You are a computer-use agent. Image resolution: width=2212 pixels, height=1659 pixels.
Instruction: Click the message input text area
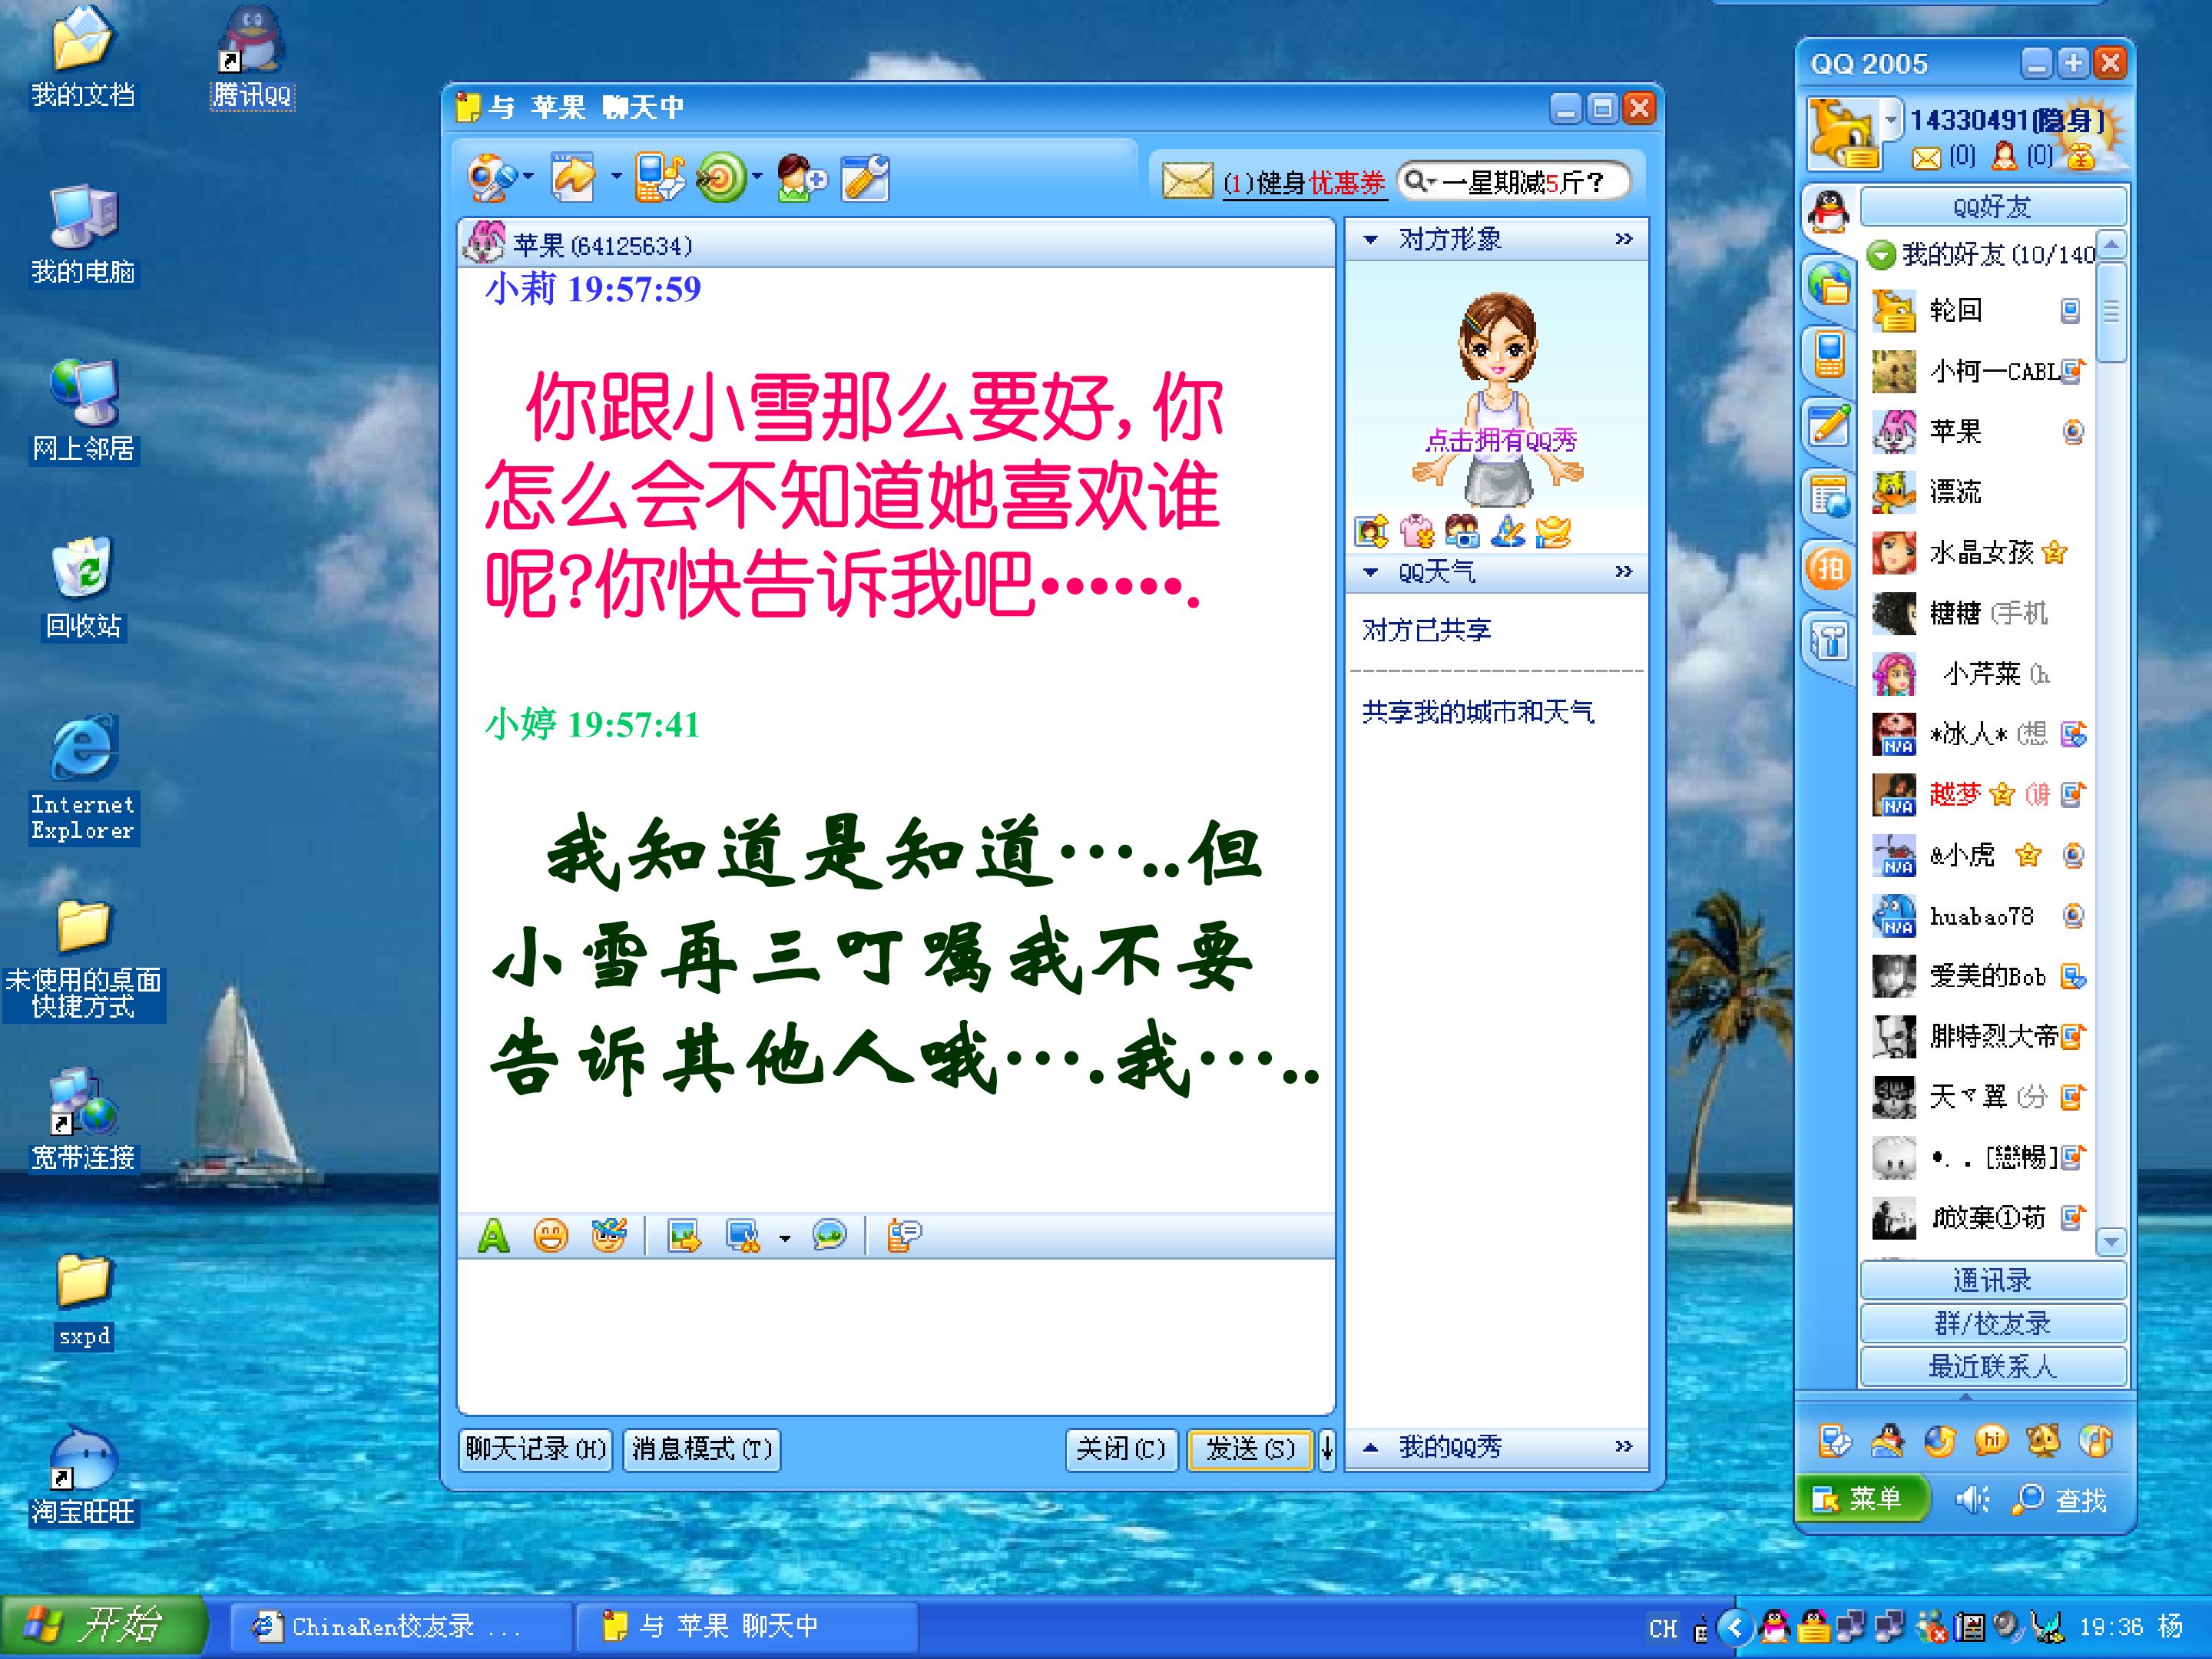click(895, 1335)
